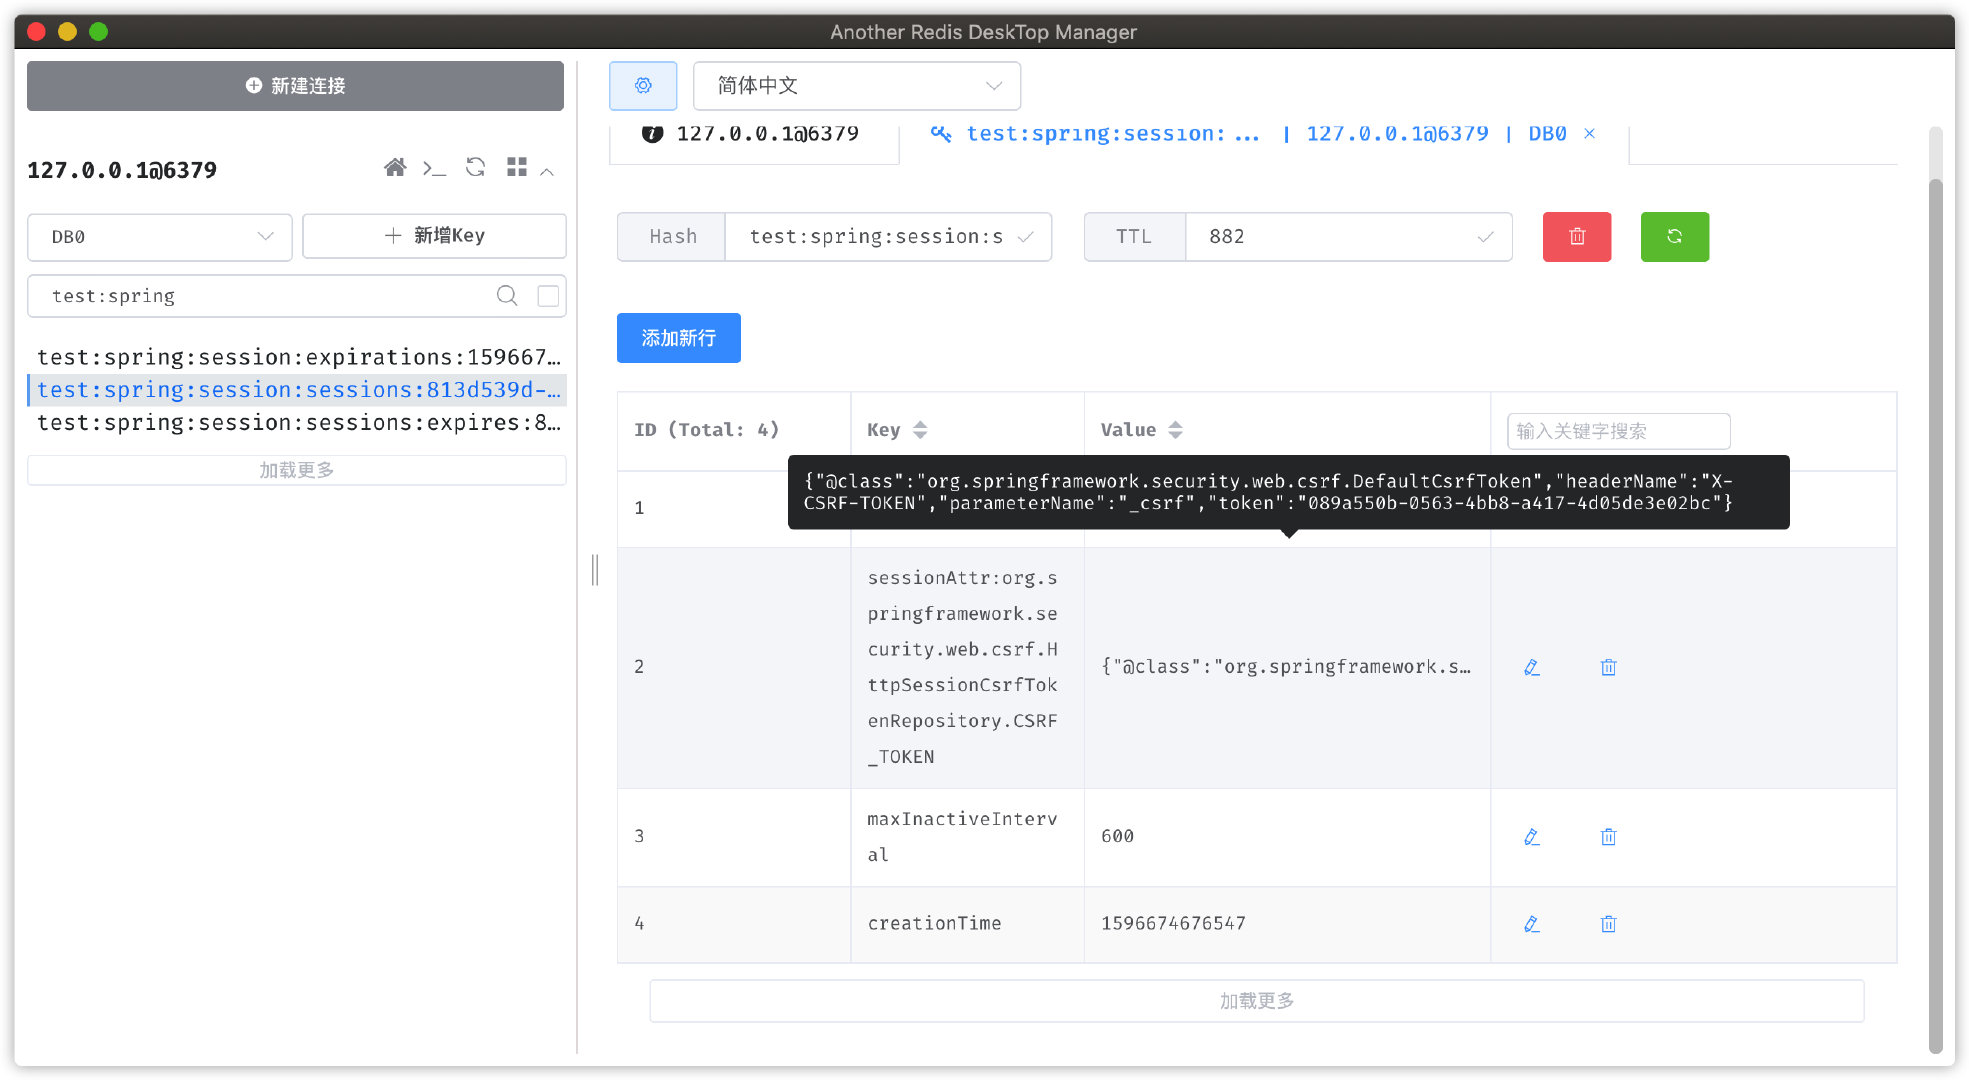Toggle the exact match checkbox beside search
The height and width of the screenshot is (1080, 1969).
548,296
